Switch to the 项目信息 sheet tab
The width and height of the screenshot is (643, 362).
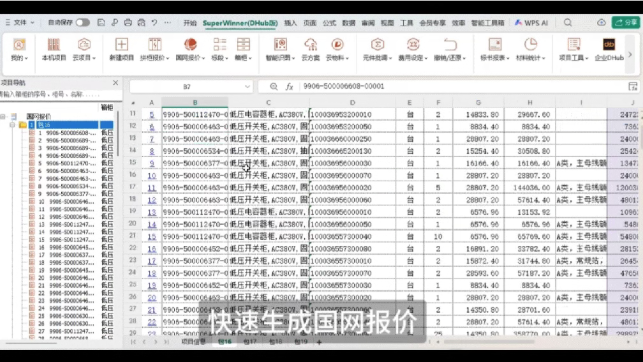tap(193, 342)
